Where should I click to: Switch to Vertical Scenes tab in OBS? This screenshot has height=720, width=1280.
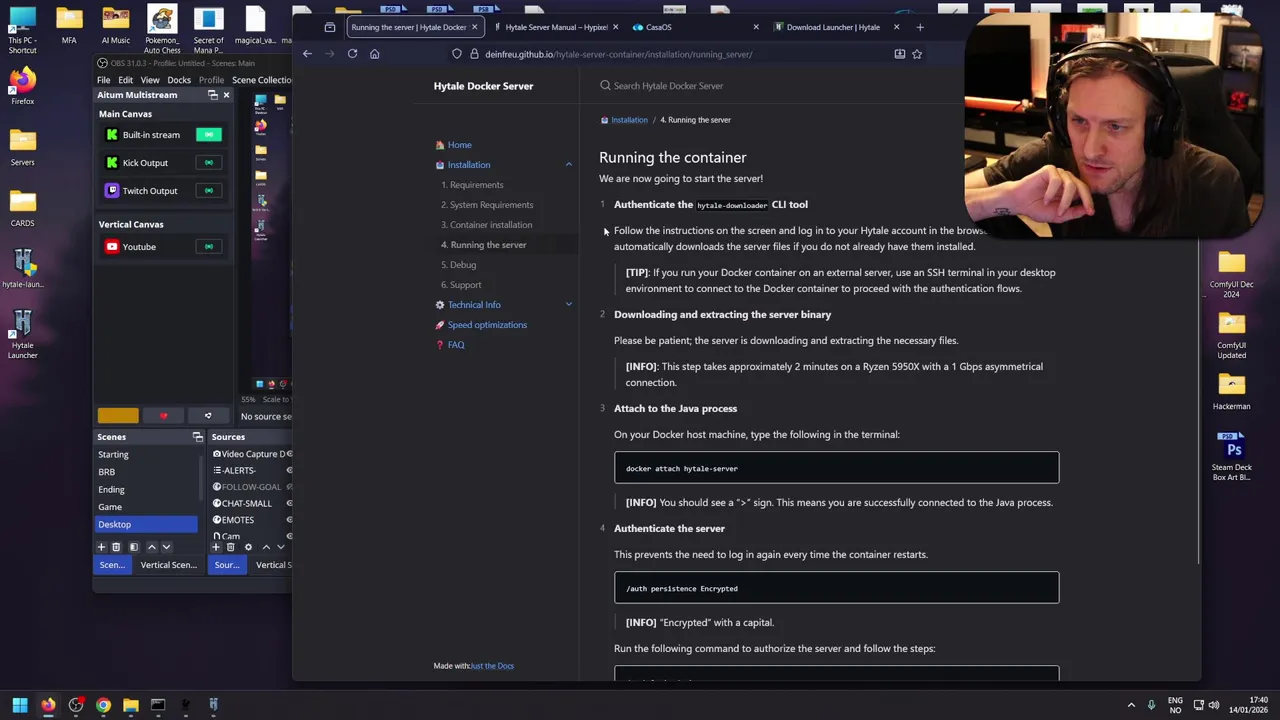click(168, 565)
